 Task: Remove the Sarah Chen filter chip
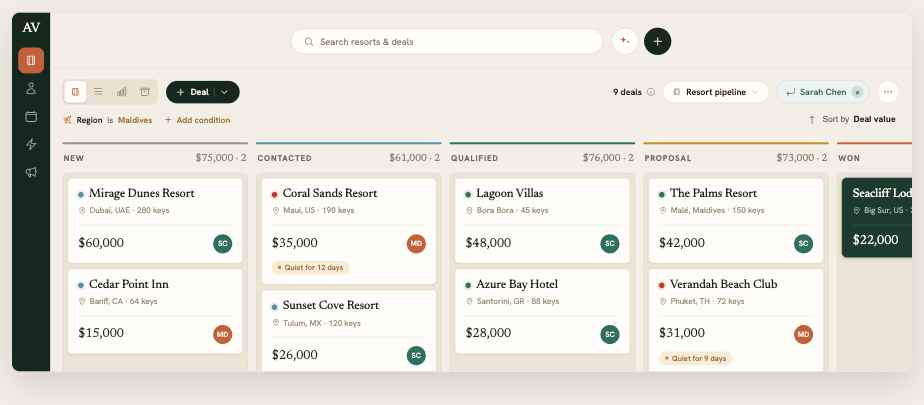857,92
